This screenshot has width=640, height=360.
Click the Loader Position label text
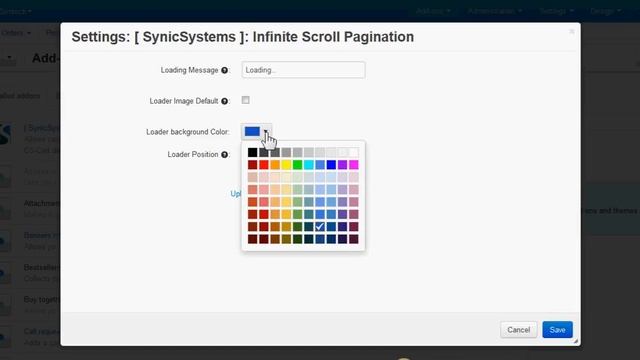click(x=193, y=154)
